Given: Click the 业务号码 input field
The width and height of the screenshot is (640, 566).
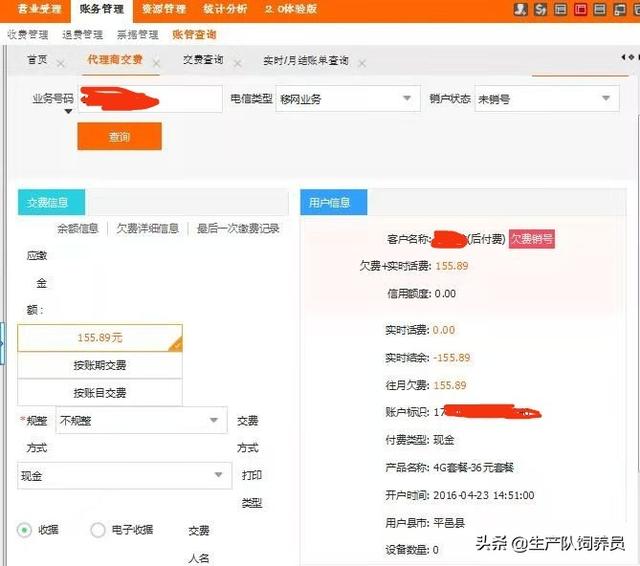Looking at the screenshot, I should click(150, 99).
